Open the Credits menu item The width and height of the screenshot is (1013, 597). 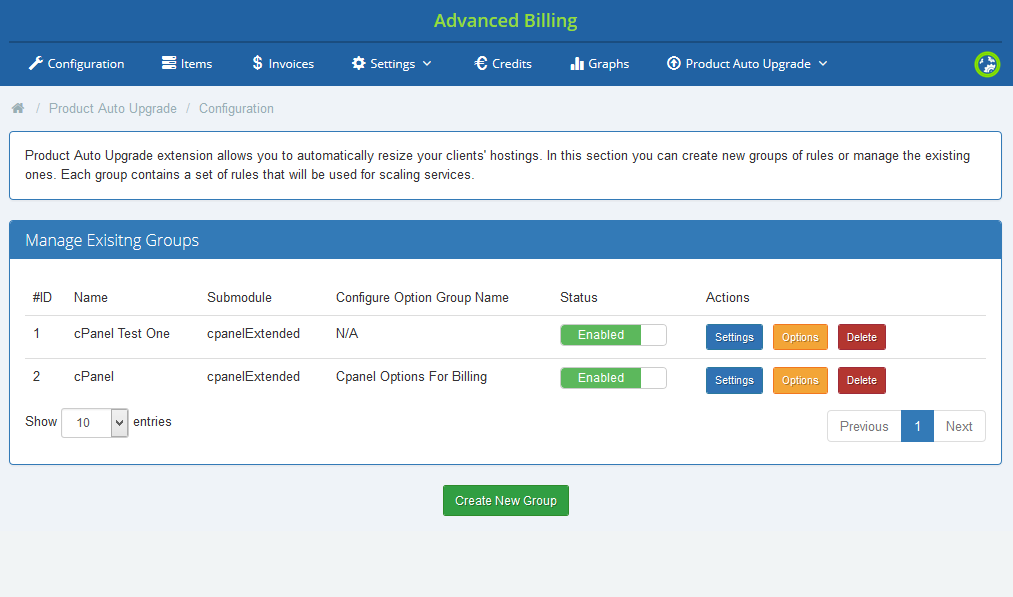[x=503, y=63]
